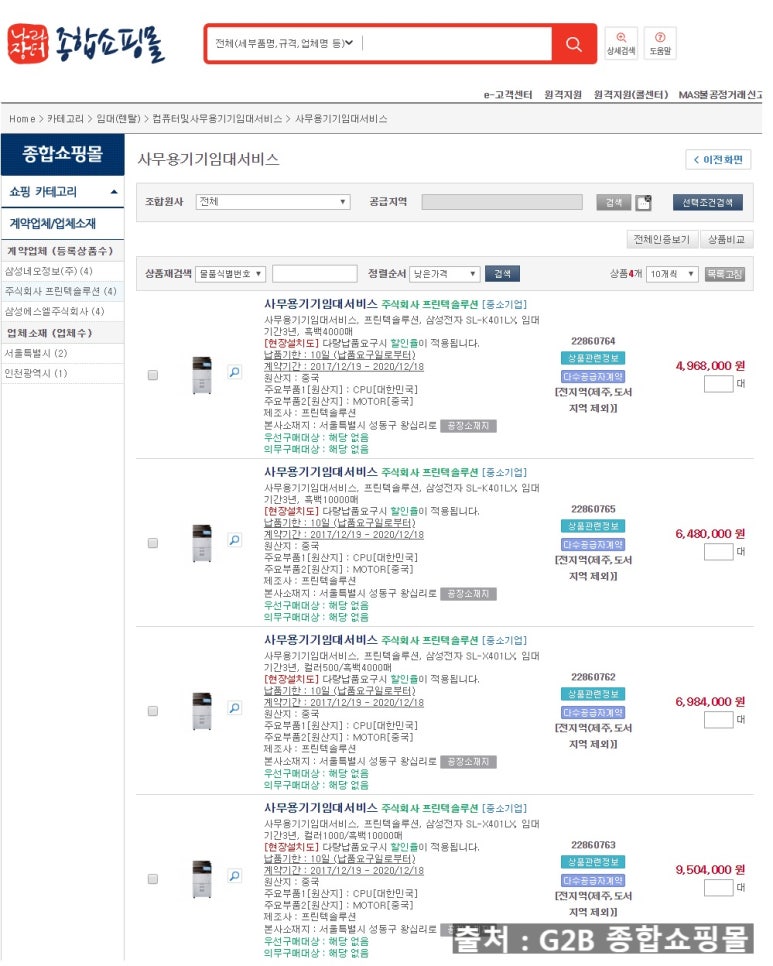Focus the 상품재검색 text field

[314, 274]
